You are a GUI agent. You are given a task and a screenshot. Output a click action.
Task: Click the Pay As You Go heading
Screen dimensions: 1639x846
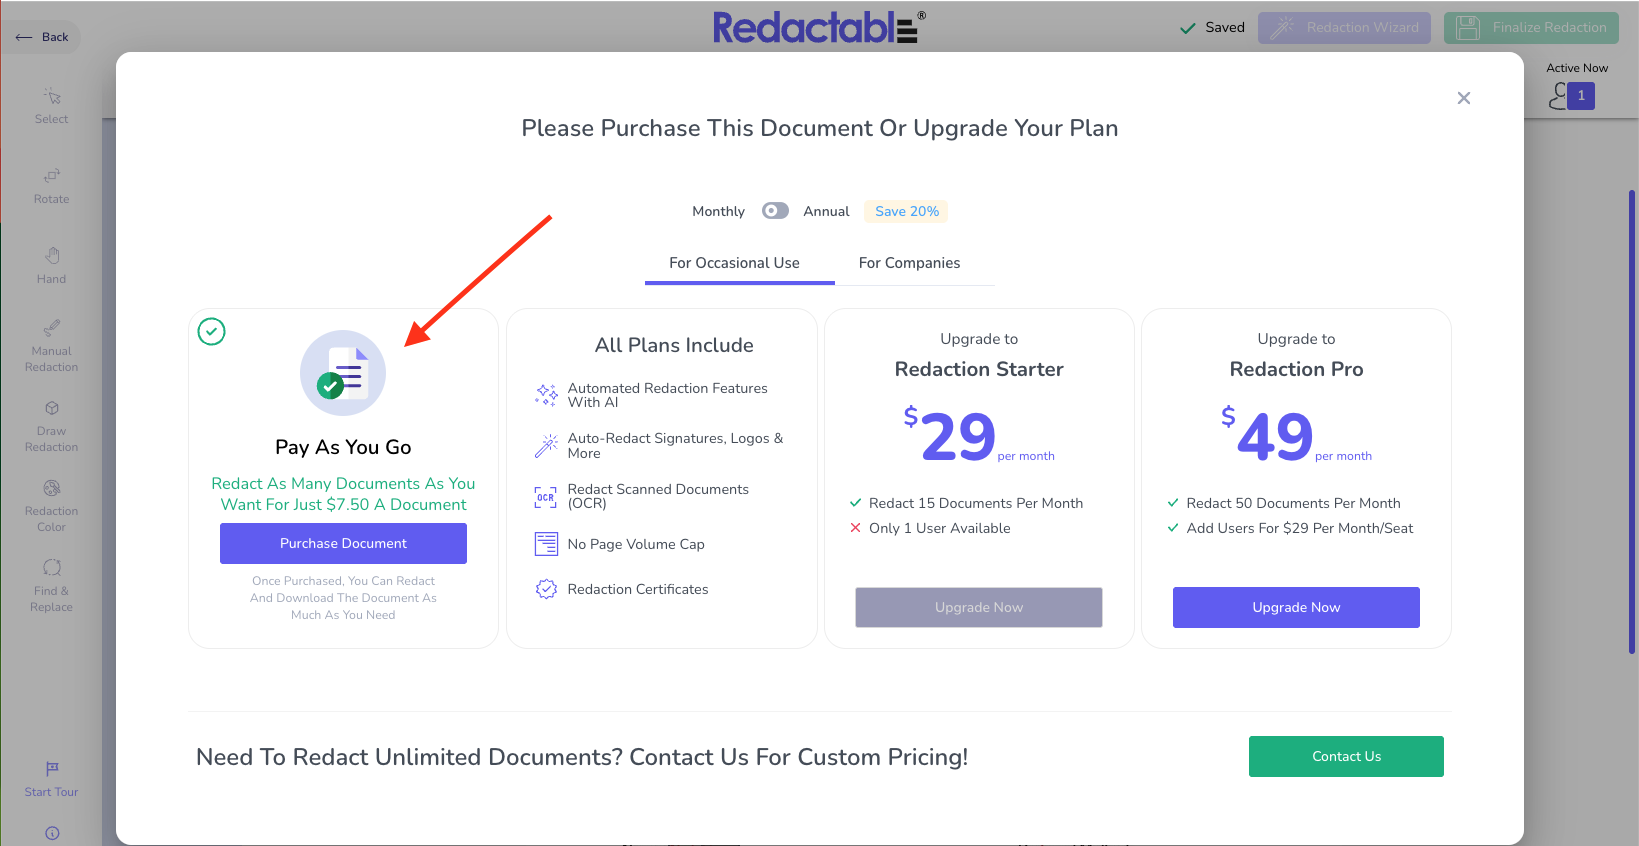pyautogui.click(x=343, y=447)
